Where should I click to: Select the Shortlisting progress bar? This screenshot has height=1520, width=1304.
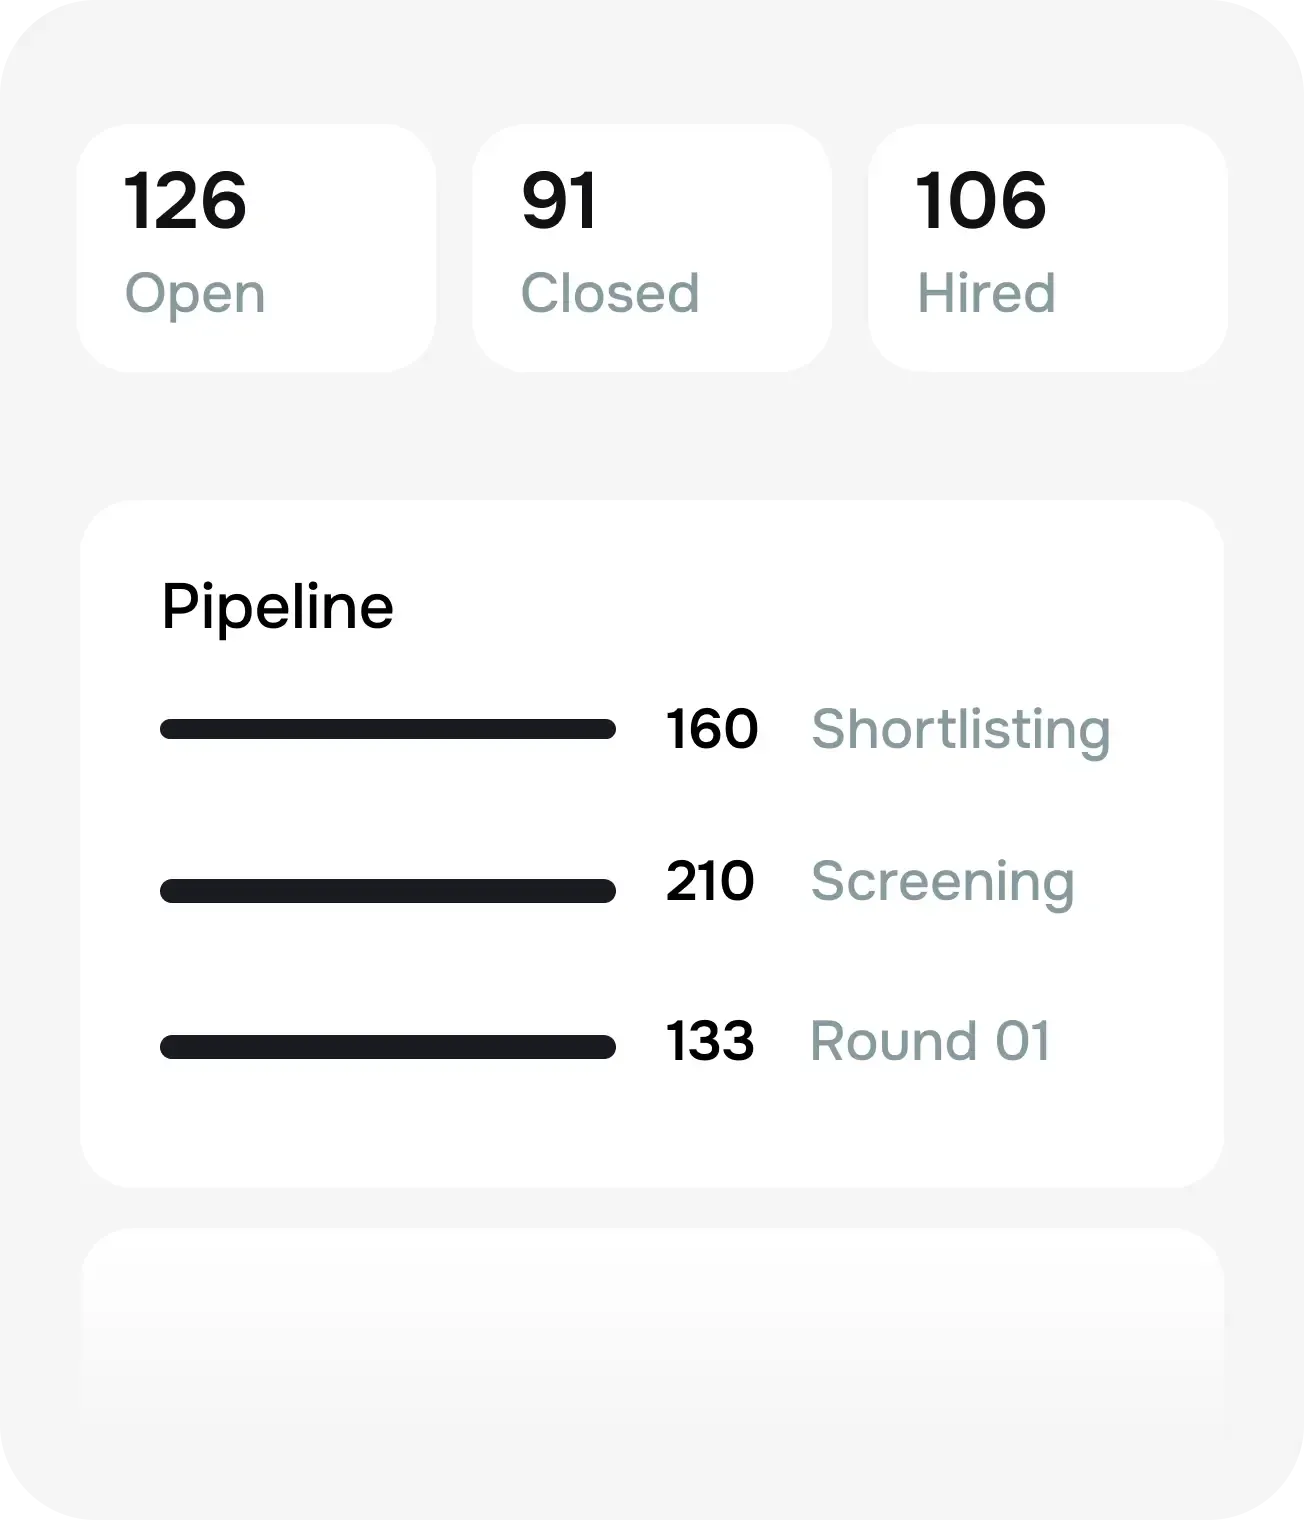point(388,730)
